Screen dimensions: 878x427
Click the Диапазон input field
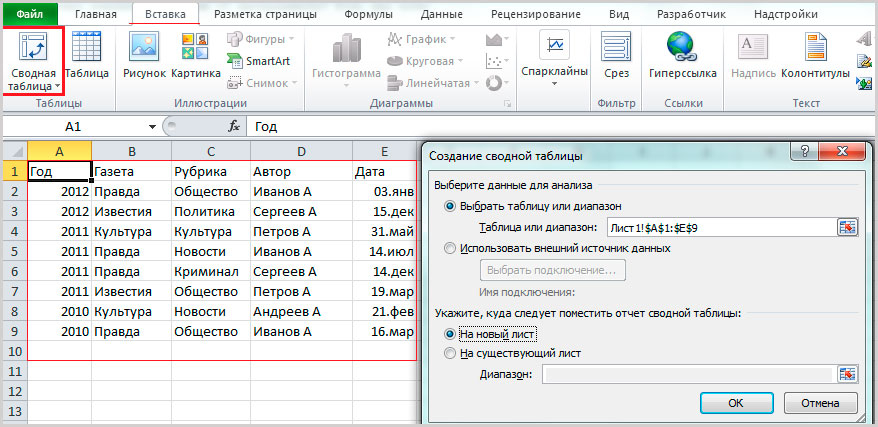pos(690,374)
